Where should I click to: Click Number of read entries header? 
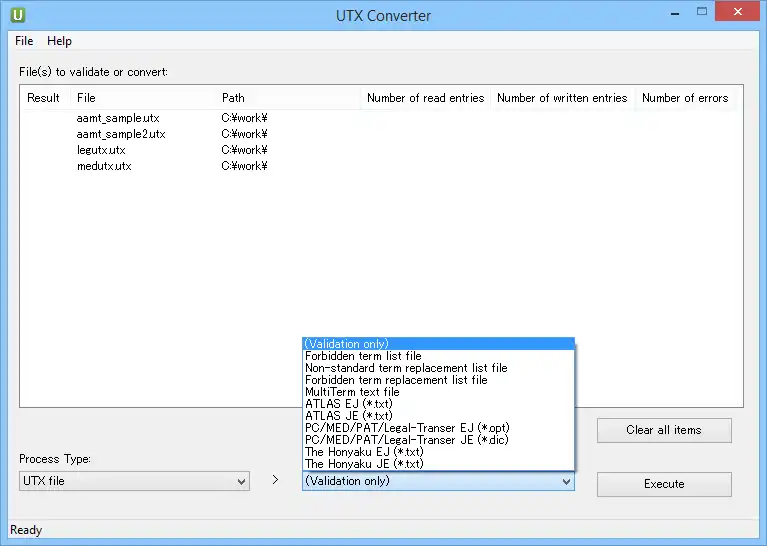click(426, 98)
